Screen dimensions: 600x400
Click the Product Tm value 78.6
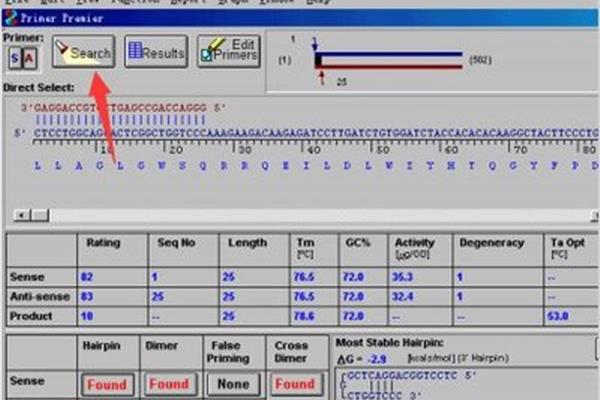[304, 316]
